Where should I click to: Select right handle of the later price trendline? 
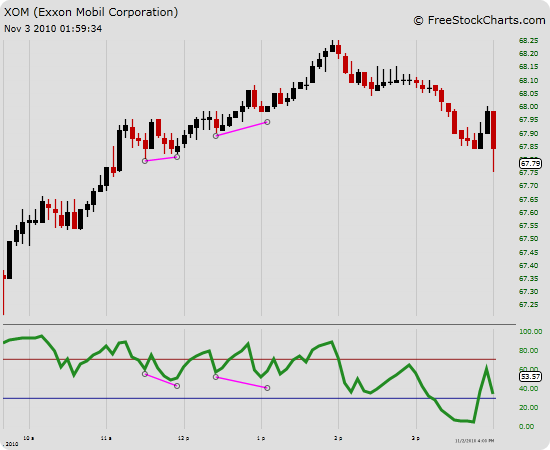click(x=267, y=122)
